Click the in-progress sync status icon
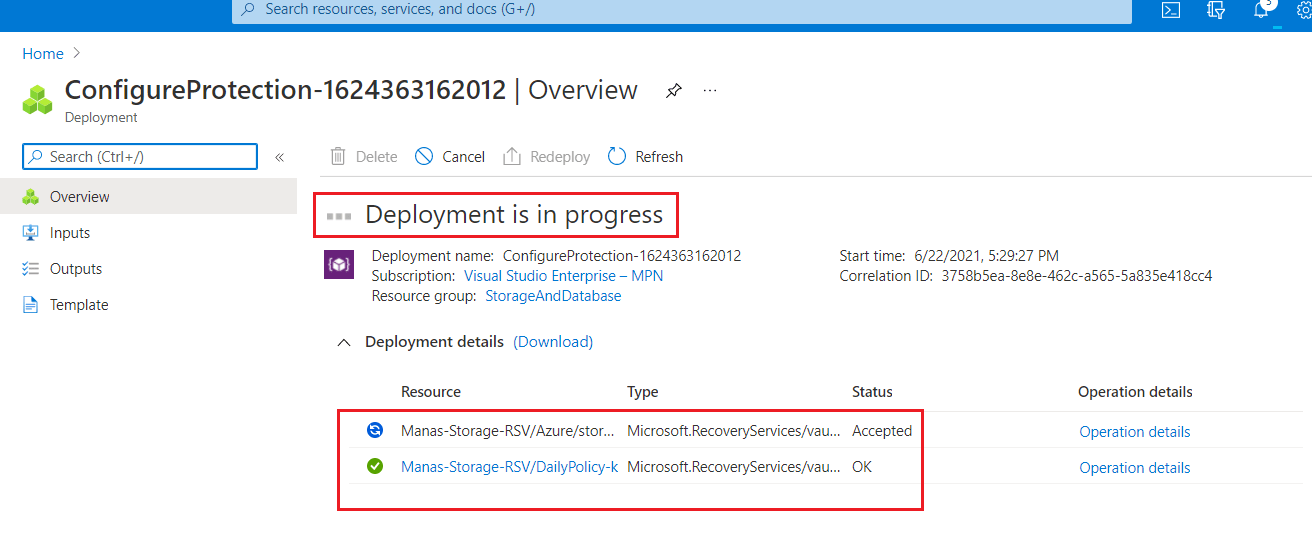This screenshot has height=546, width=1312. (375, 430)
